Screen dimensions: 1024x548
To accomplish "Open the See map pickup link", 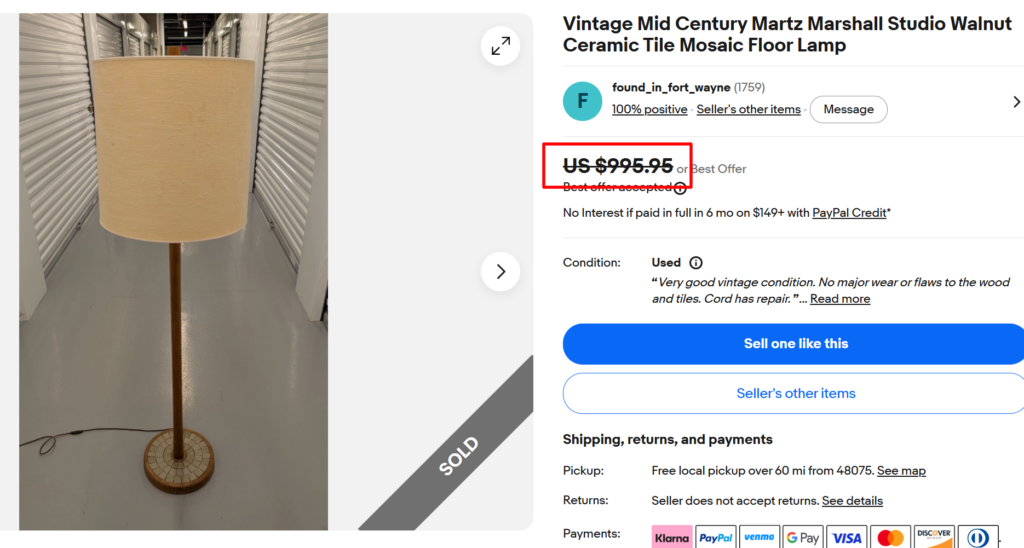I will tap(901, 470).
